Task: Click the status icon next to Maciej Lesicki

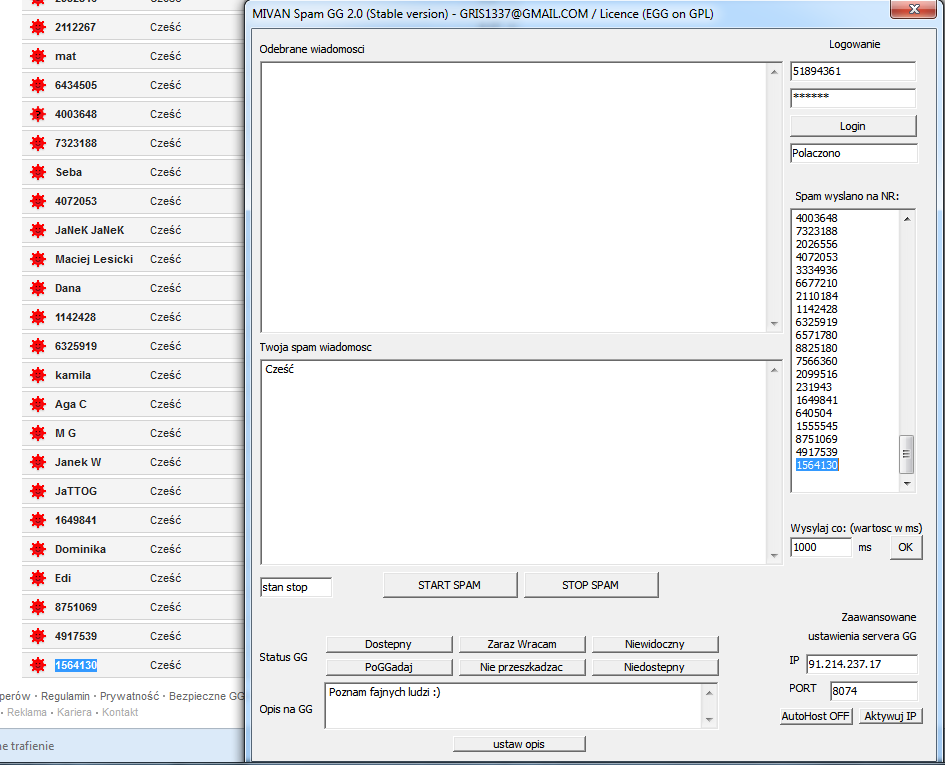Action: pos(38,259)
